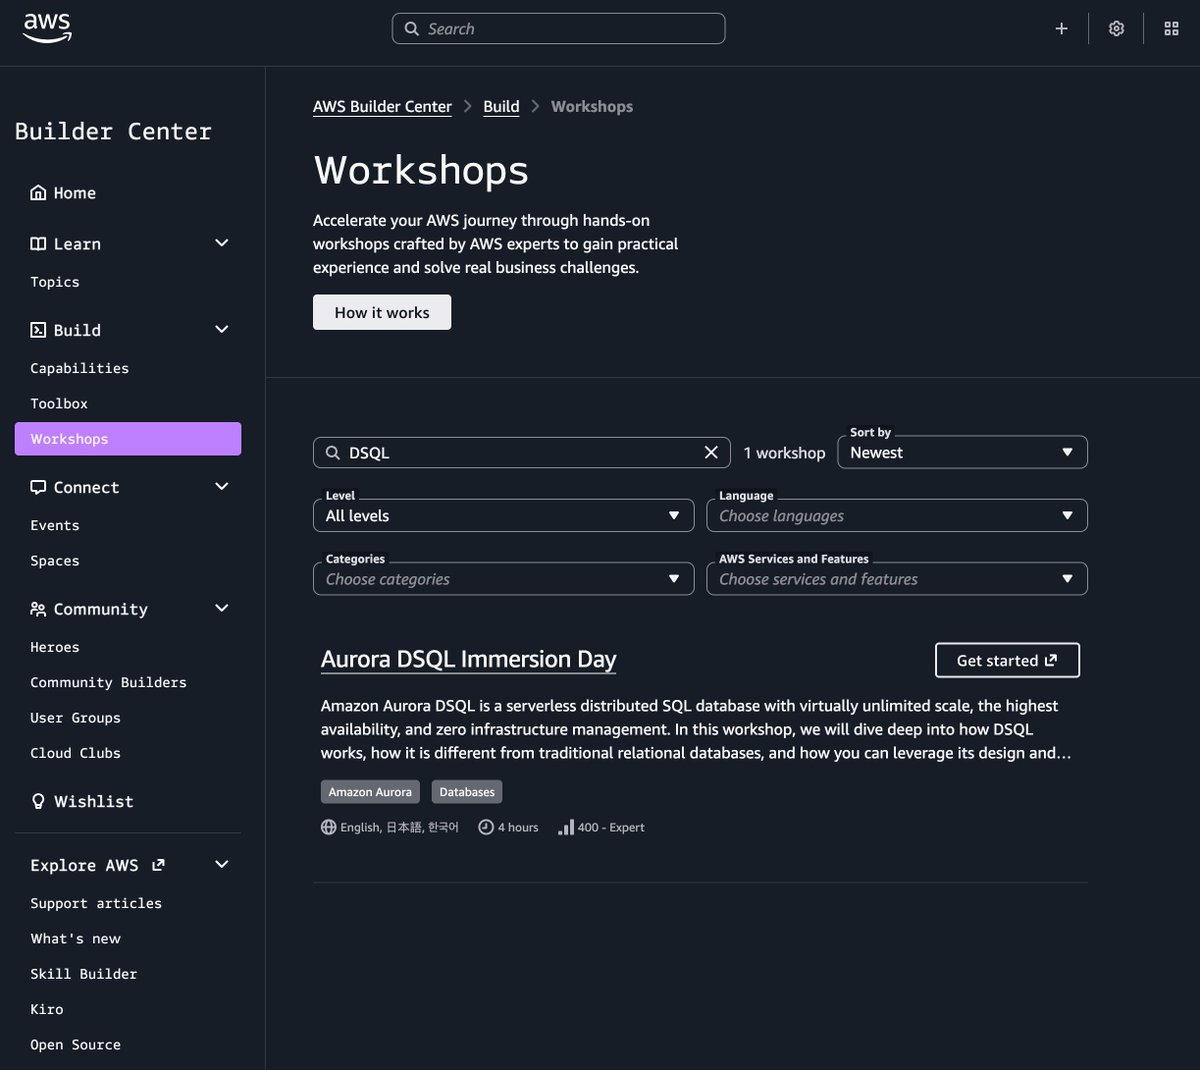The height and width of the screenshot is (1070, 1200).
Task: Clear the DSQL workshop search text
Action: click(x=711, y=452)
